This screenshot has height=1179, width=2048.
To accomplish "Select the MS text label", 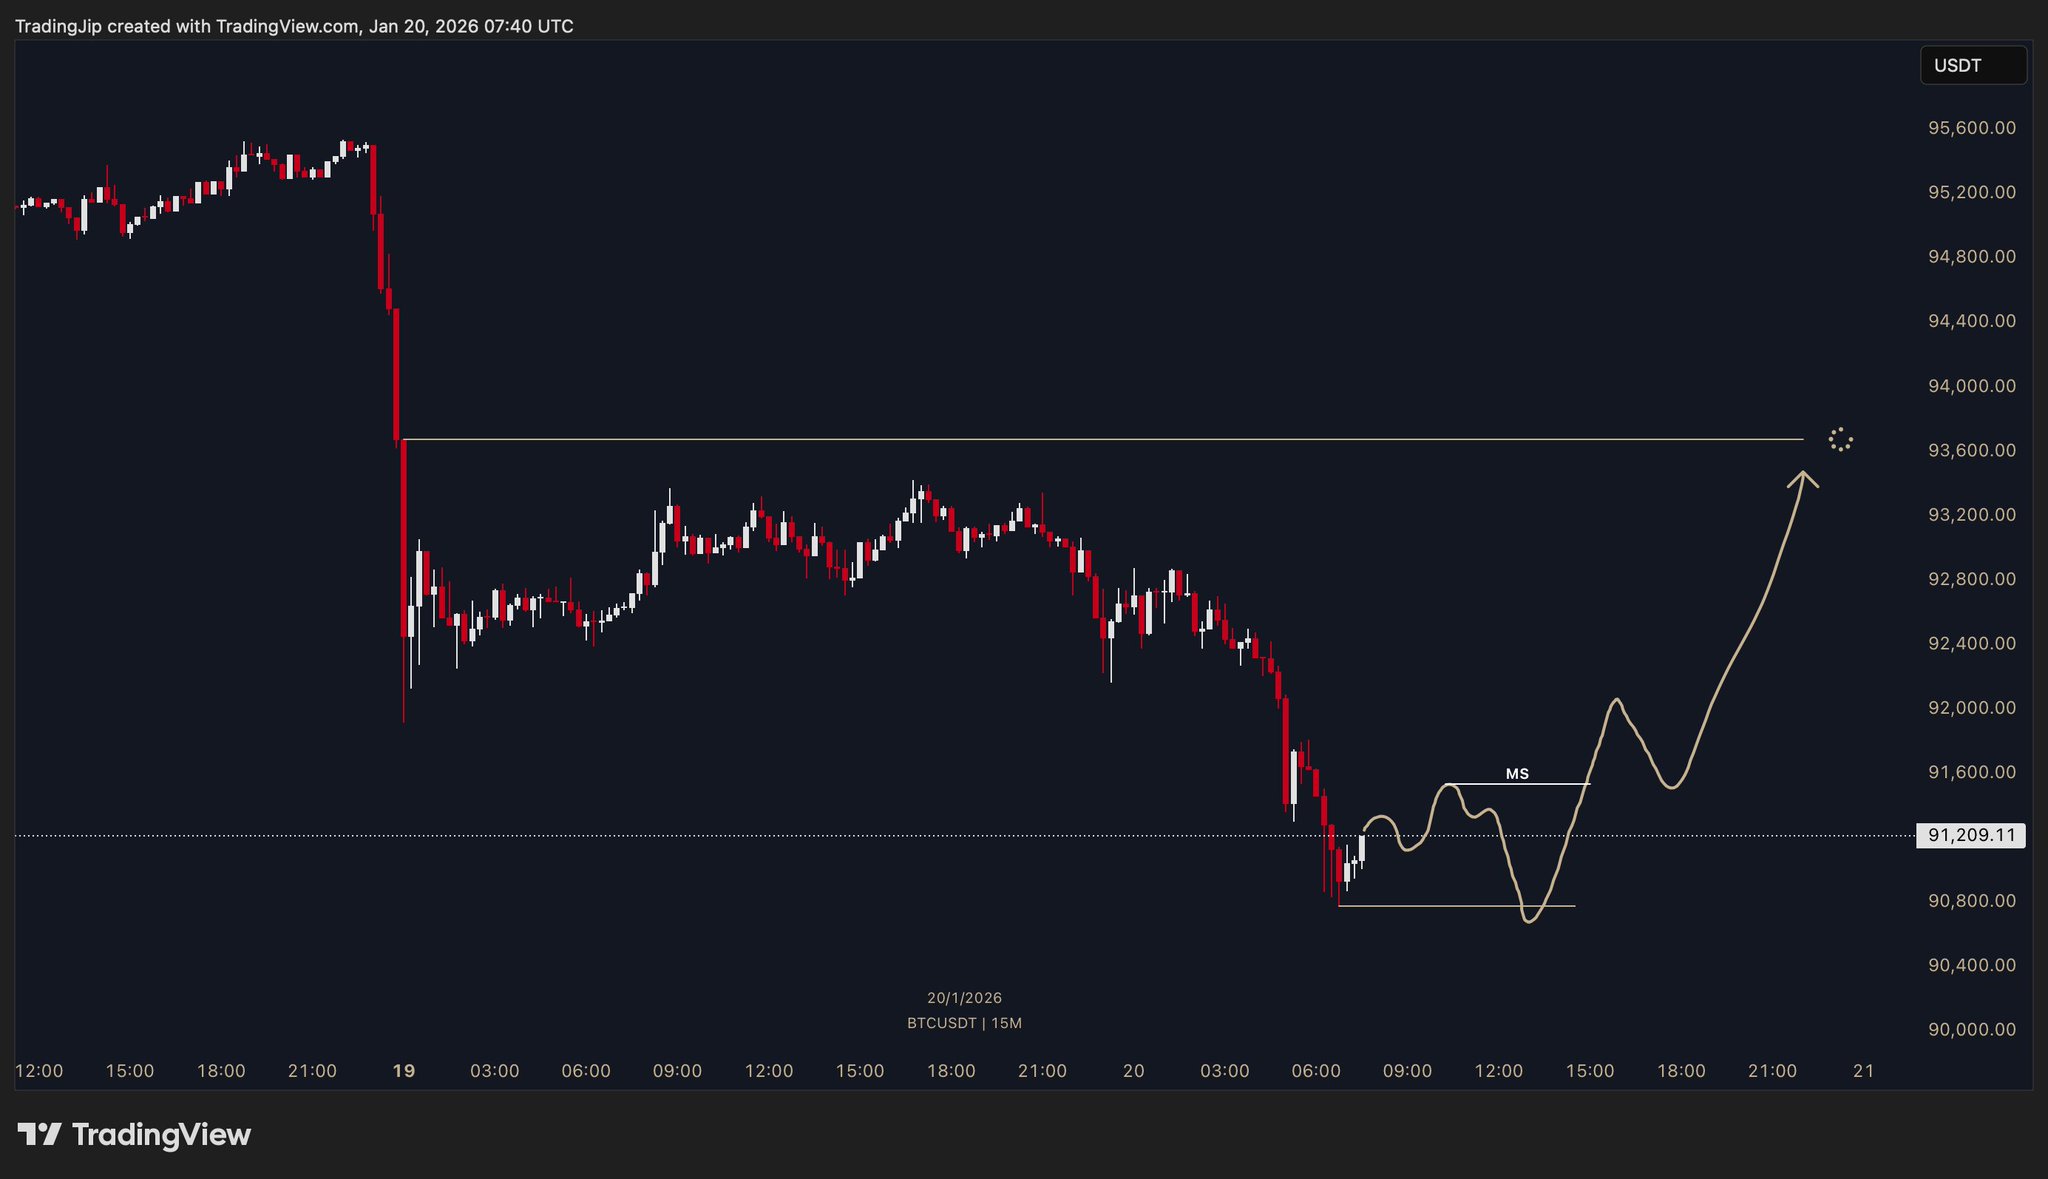I will point(1517,774).
